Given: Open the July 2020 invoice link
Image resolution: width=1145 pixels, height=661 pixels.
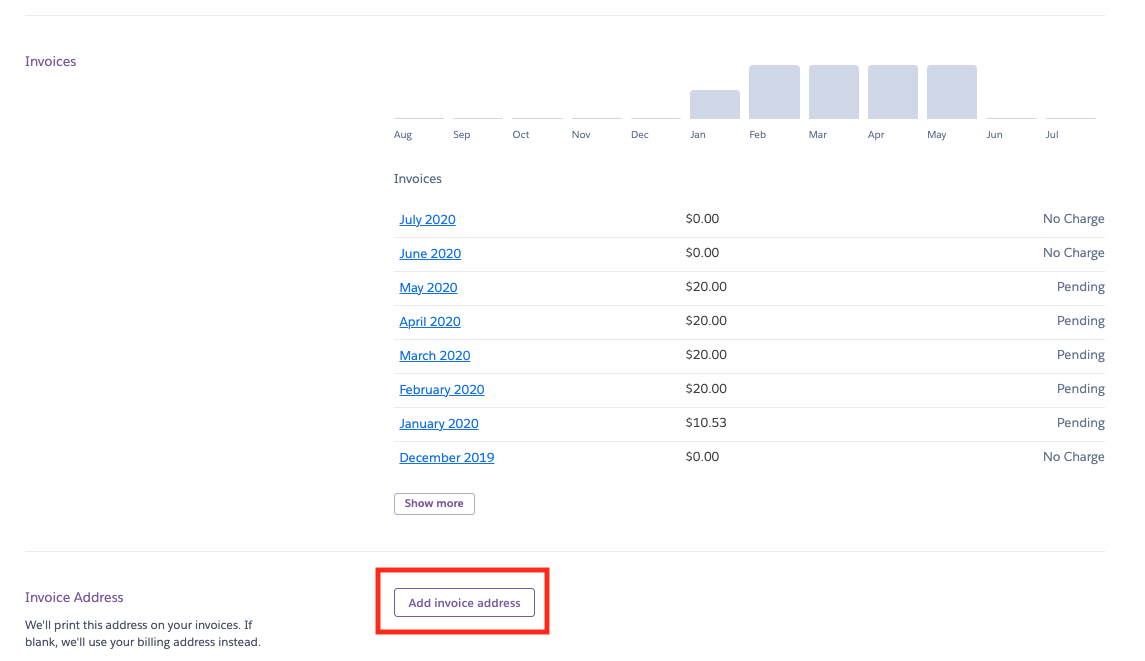Looking at the screenshot, I should click(x=427, y=220).
